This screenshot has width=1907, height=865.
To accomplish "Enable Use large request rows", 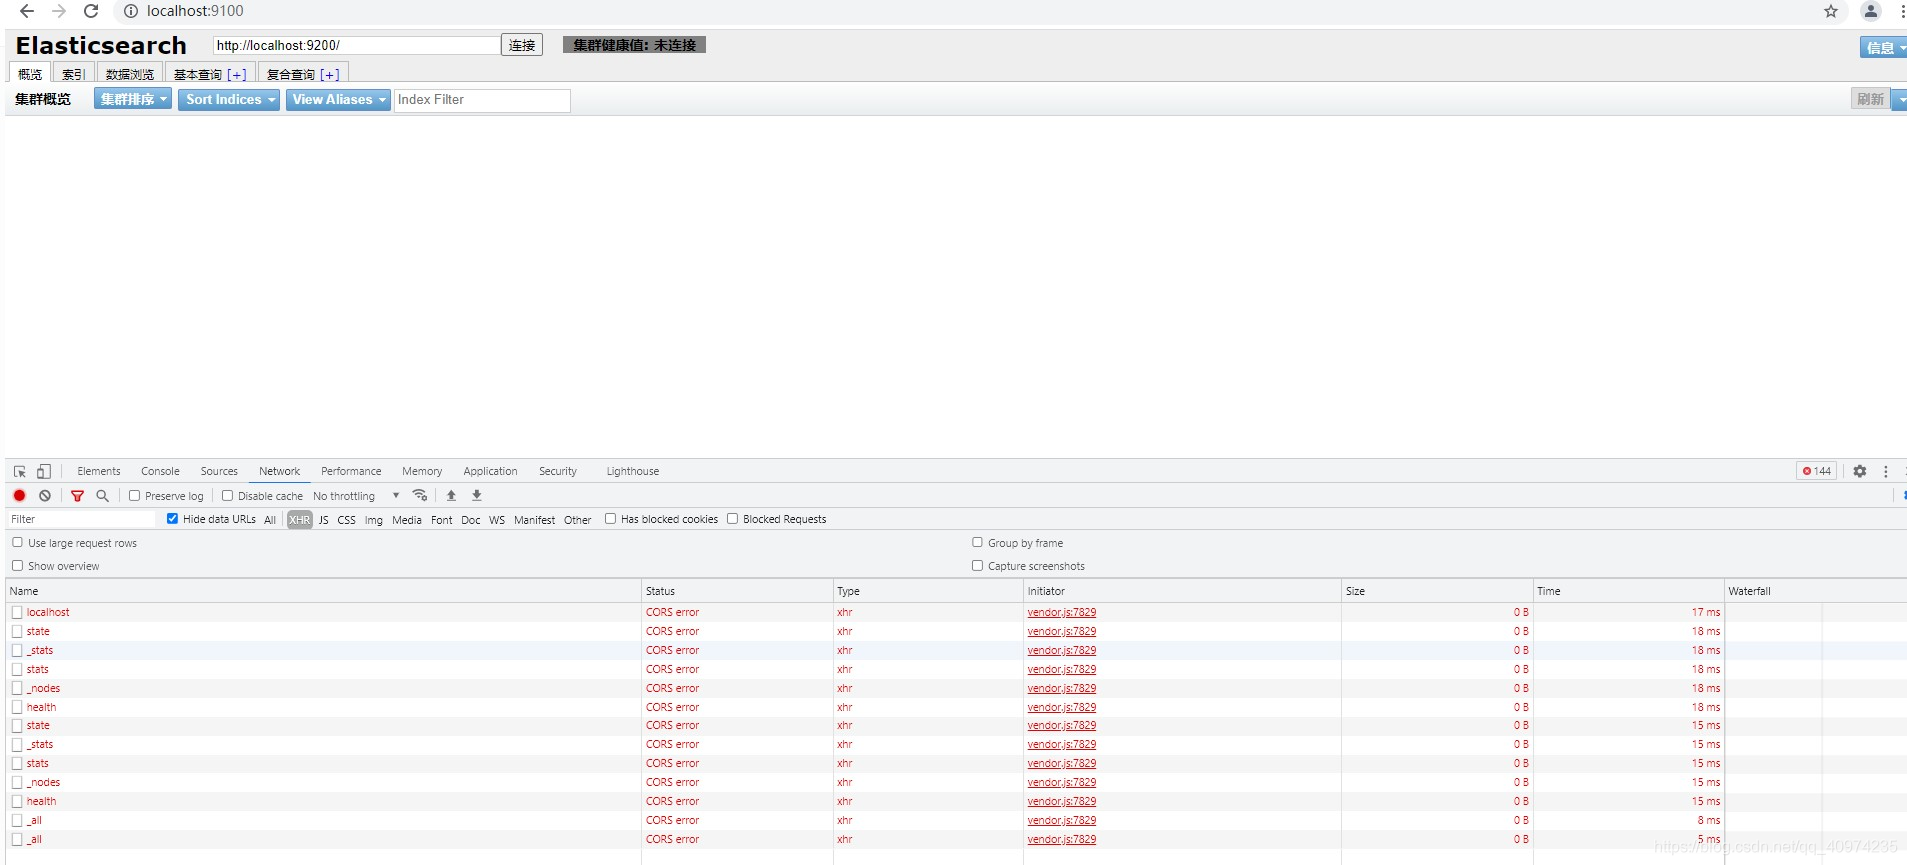I will pyautogui.click(x=17, y=542).
